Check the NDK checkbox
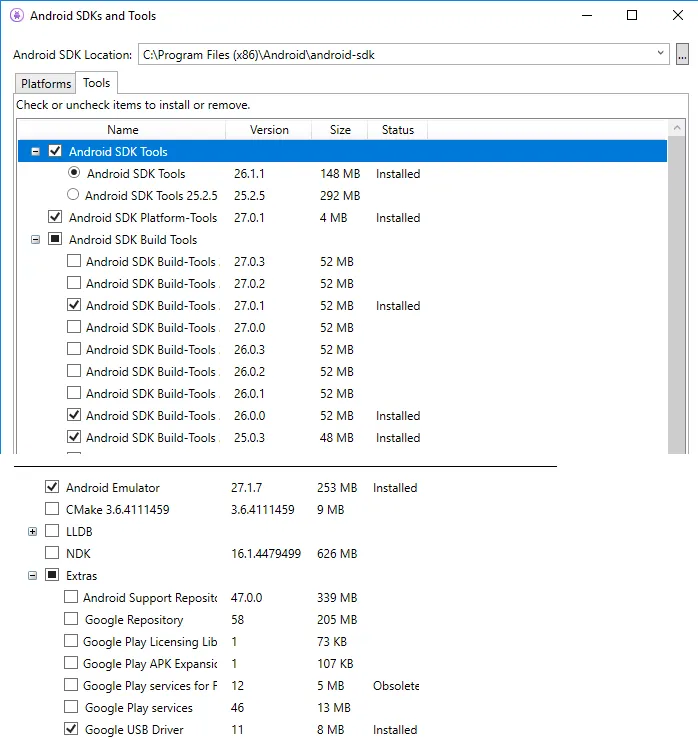The height and width of the screenshot is (739, 698). pos(52,552)
